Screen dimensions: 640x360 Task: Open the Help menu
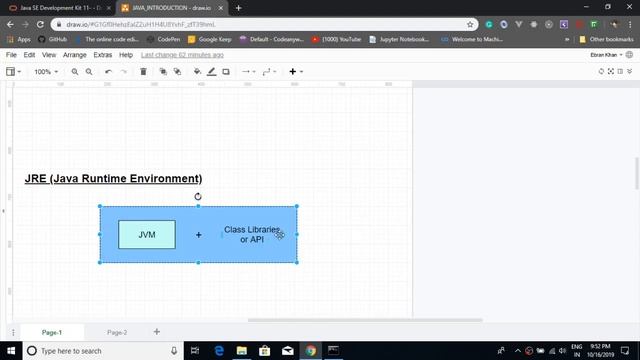coord(126,55)
